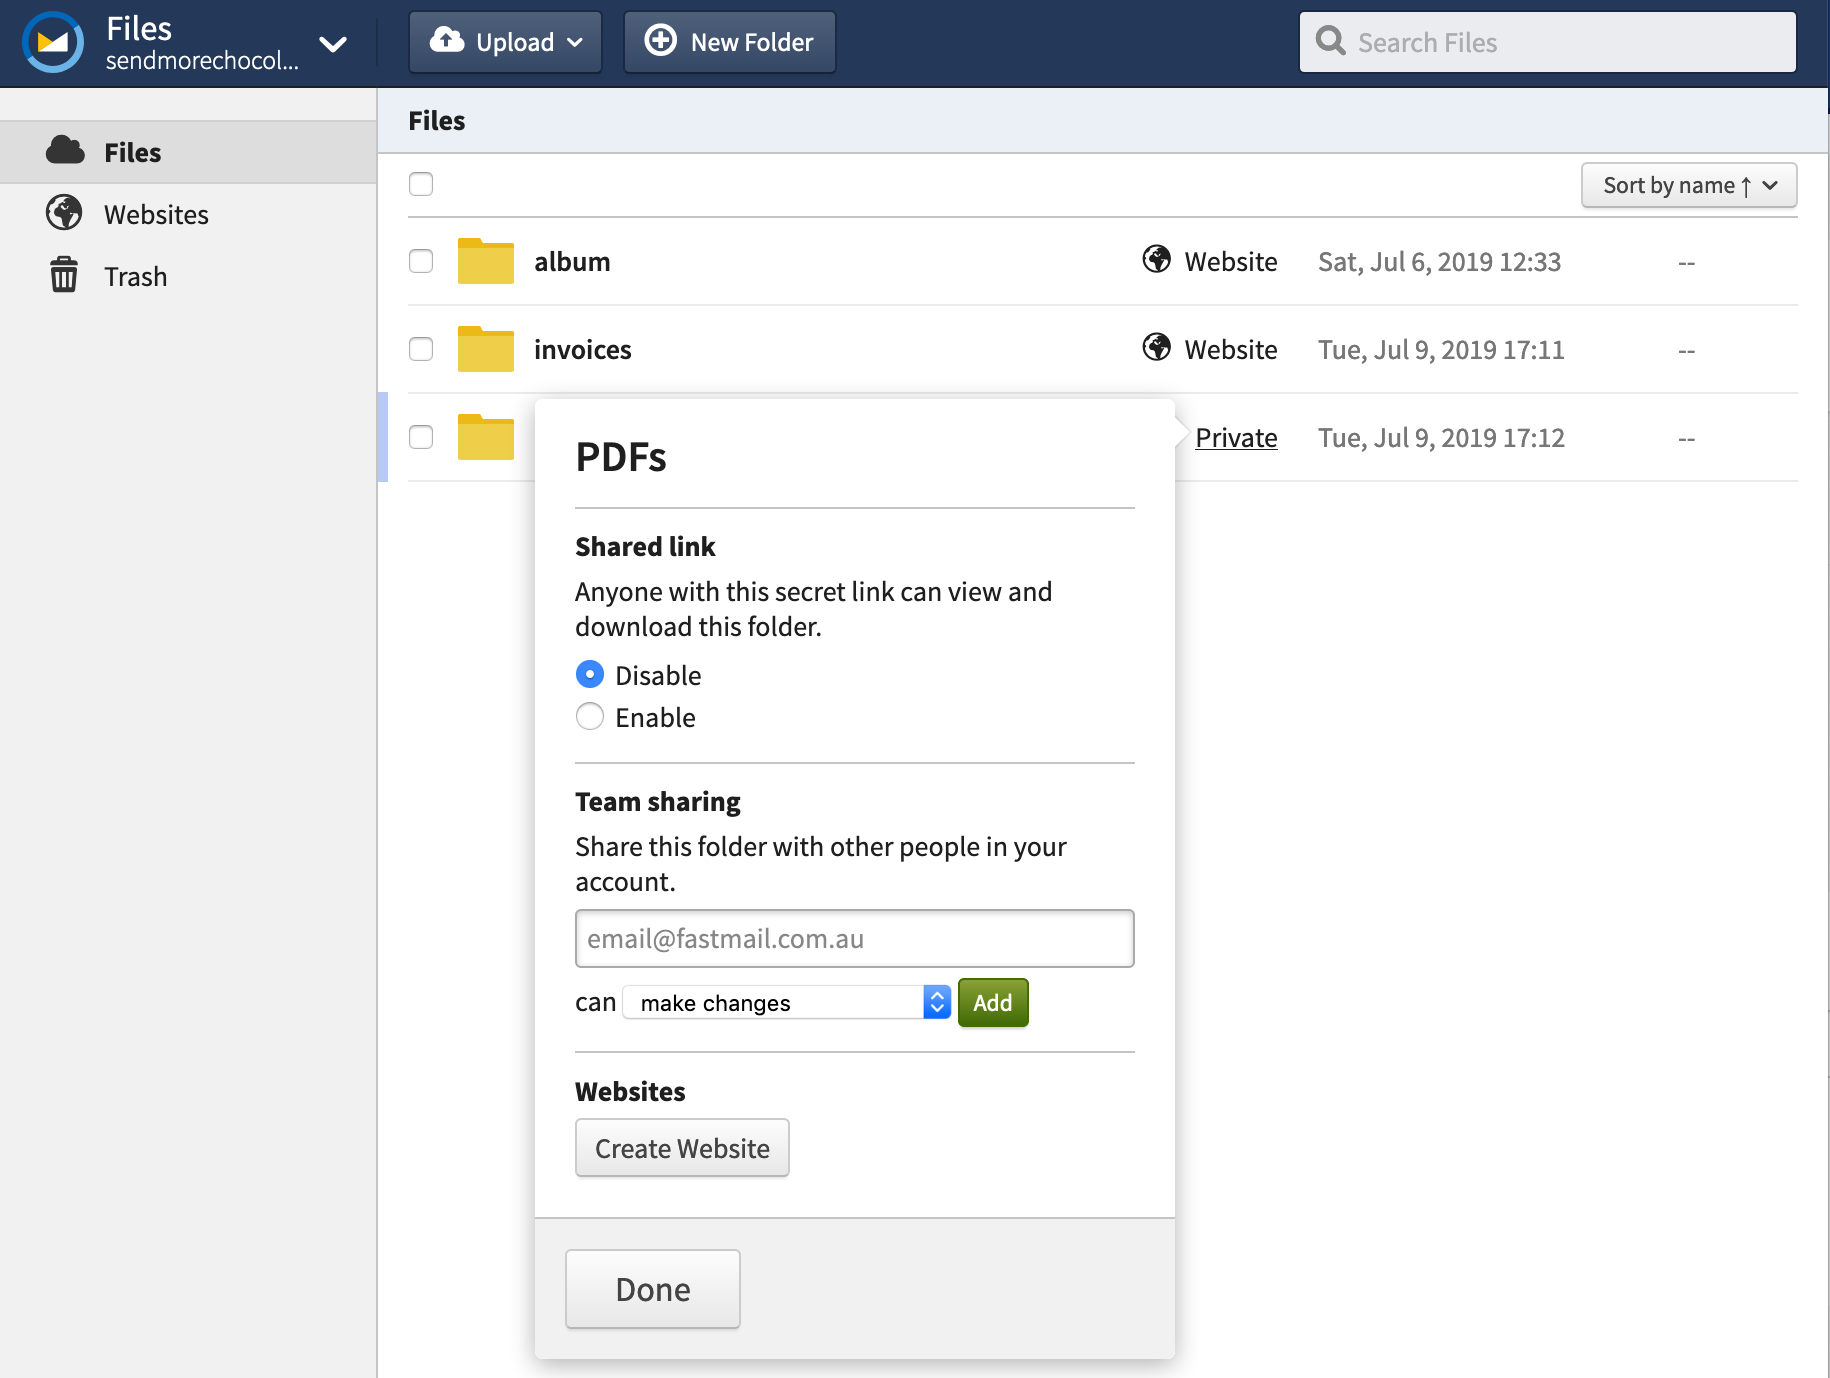1830x1378 pixels.
Task: Click date Sat, Jul 6, 2019 12:33
Action: point(1439,262)
